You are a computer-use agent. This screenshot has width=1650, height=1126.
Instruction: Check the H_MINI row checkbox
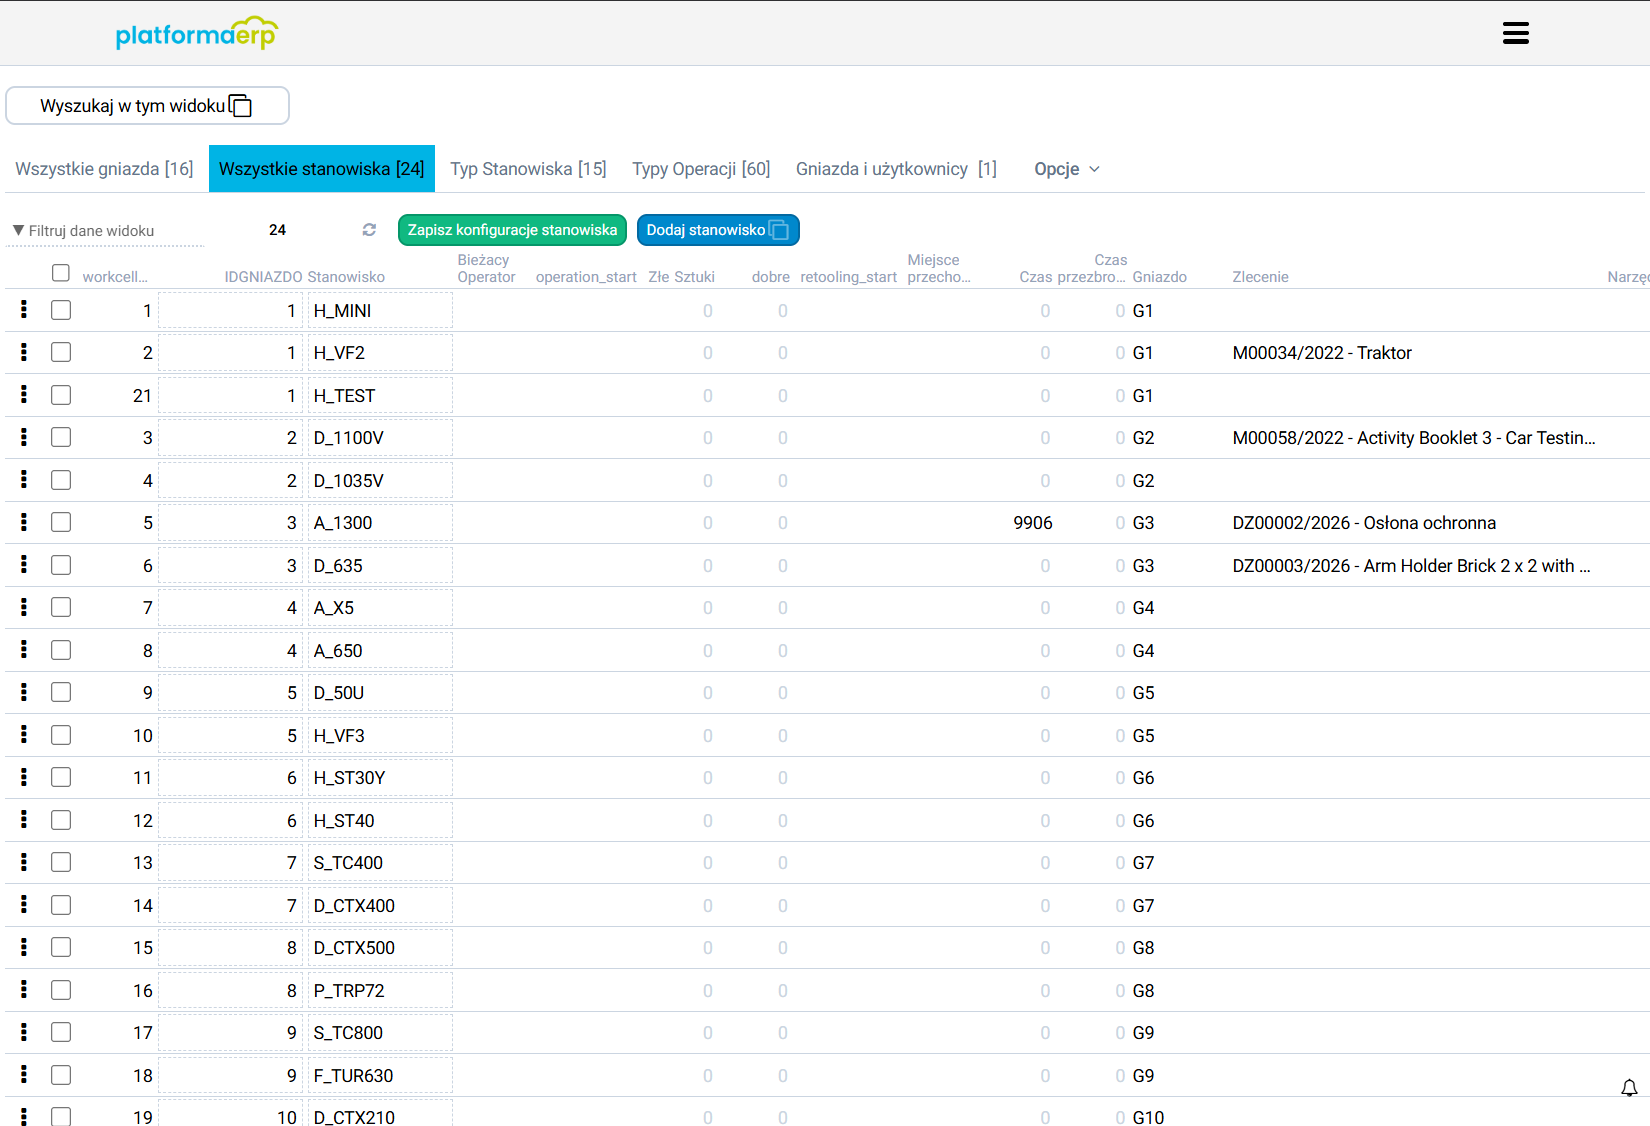pos(61,310)
